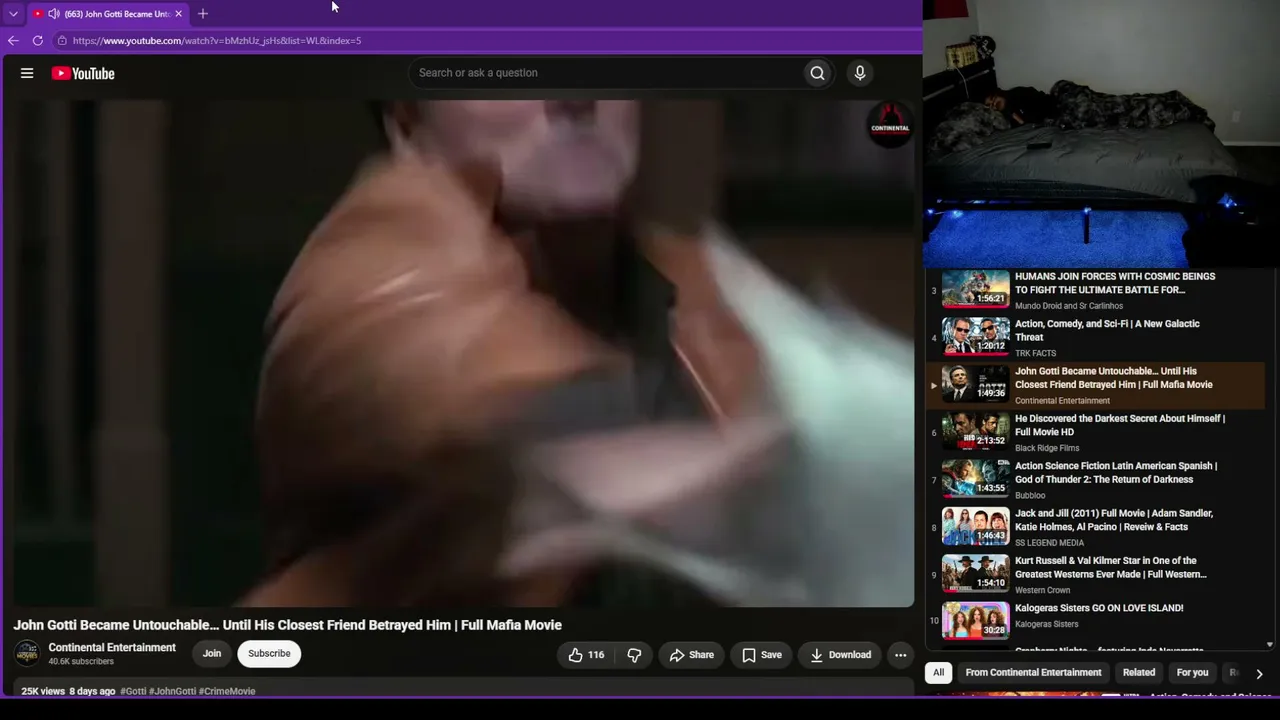Screen dimensions: 1280x720
Task: Select the For you filter chip
Action: [1192, 673]
